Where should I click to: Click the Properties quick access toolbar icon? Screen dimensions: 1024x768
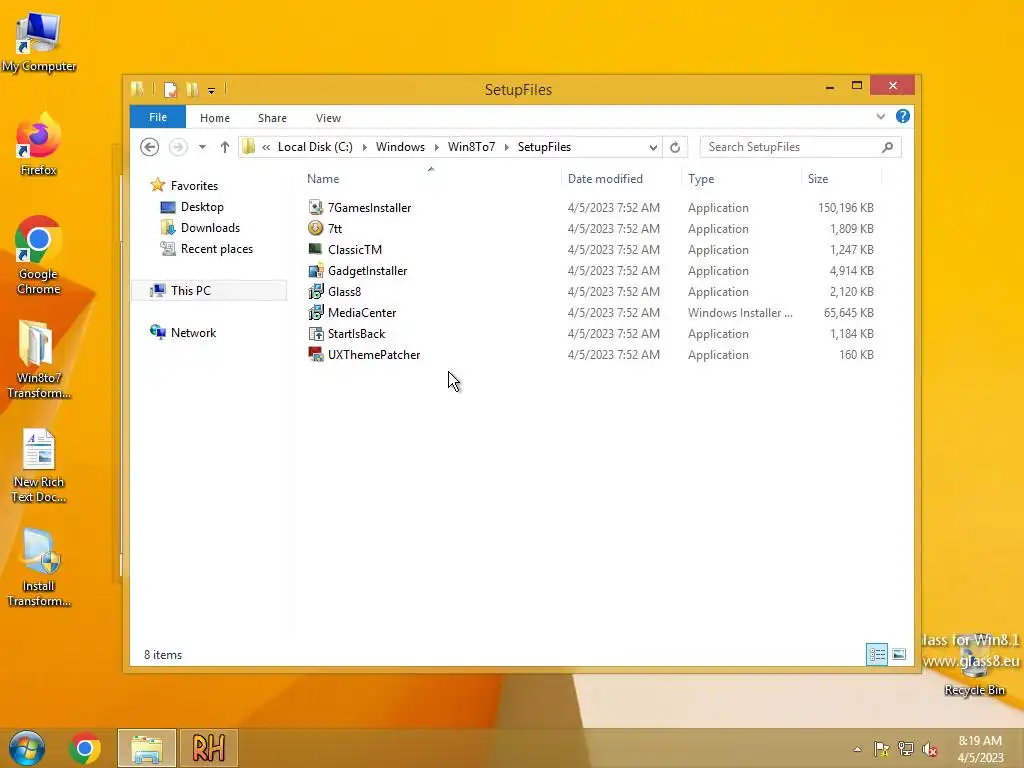point(170,89)
